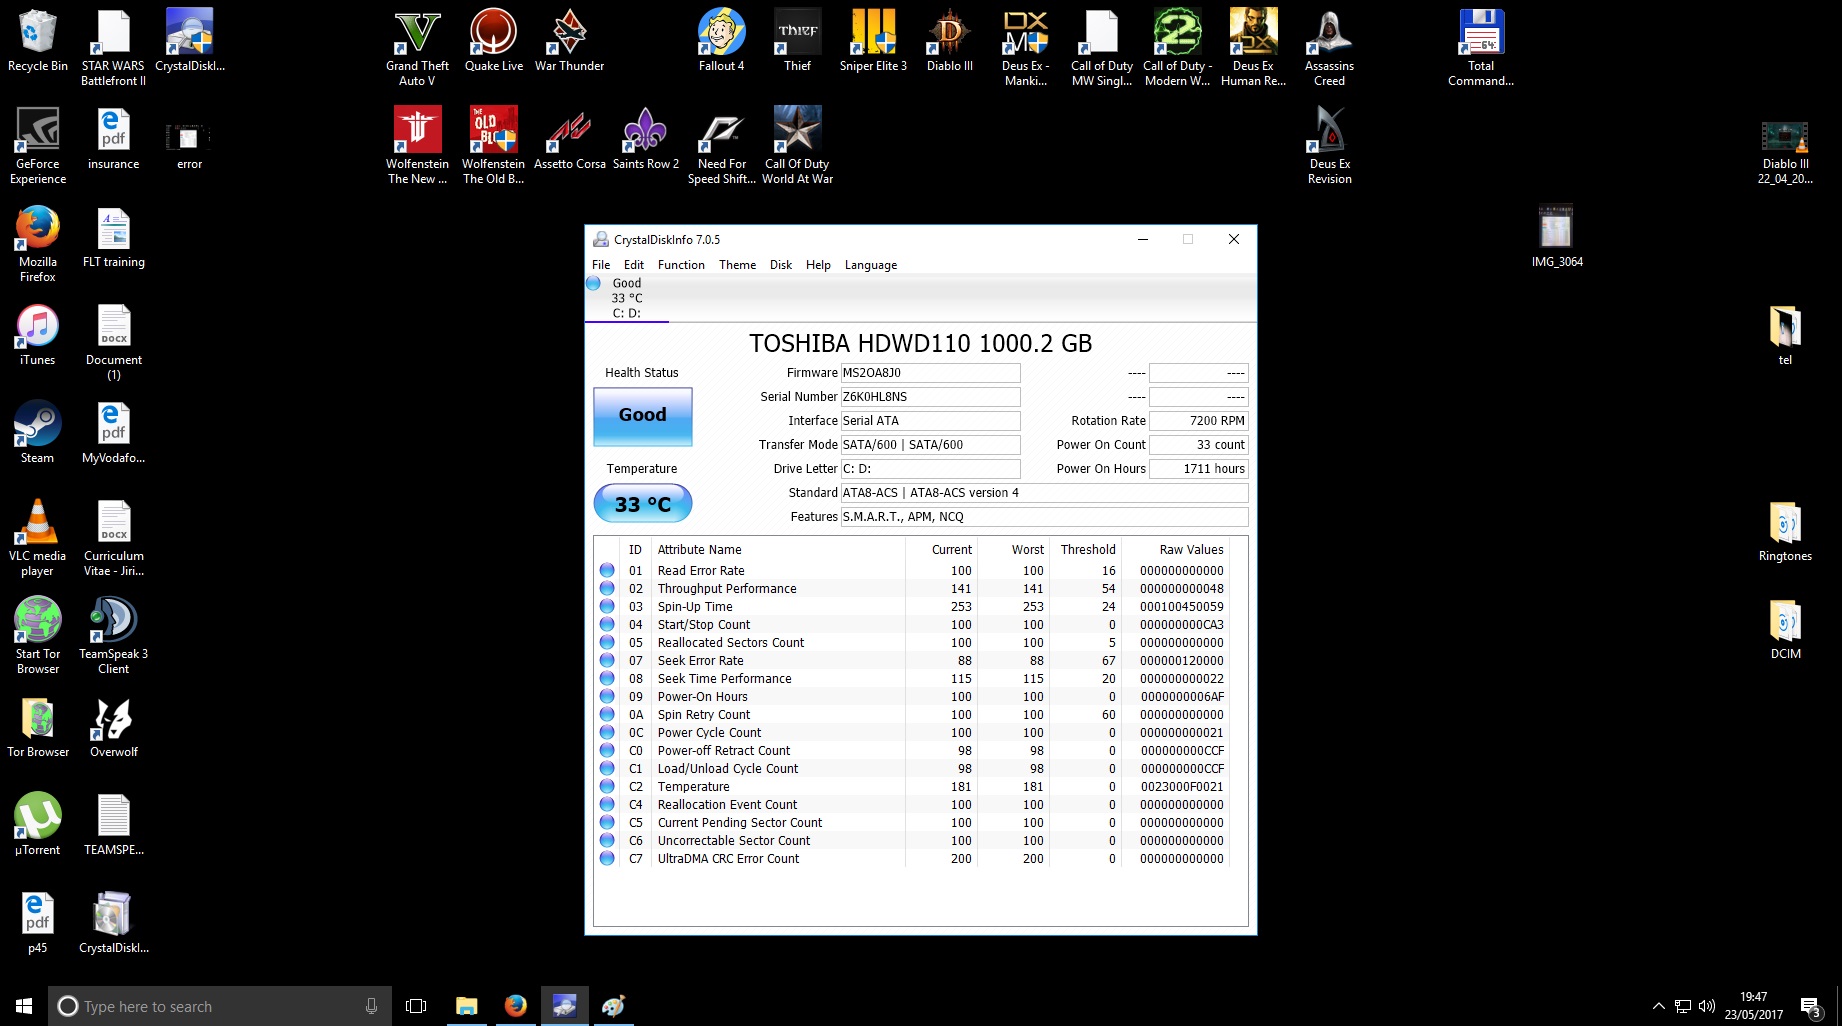Click Raw Values column header
This screenshot has width=1842, height=1026.
click(x=1176, y=550)
